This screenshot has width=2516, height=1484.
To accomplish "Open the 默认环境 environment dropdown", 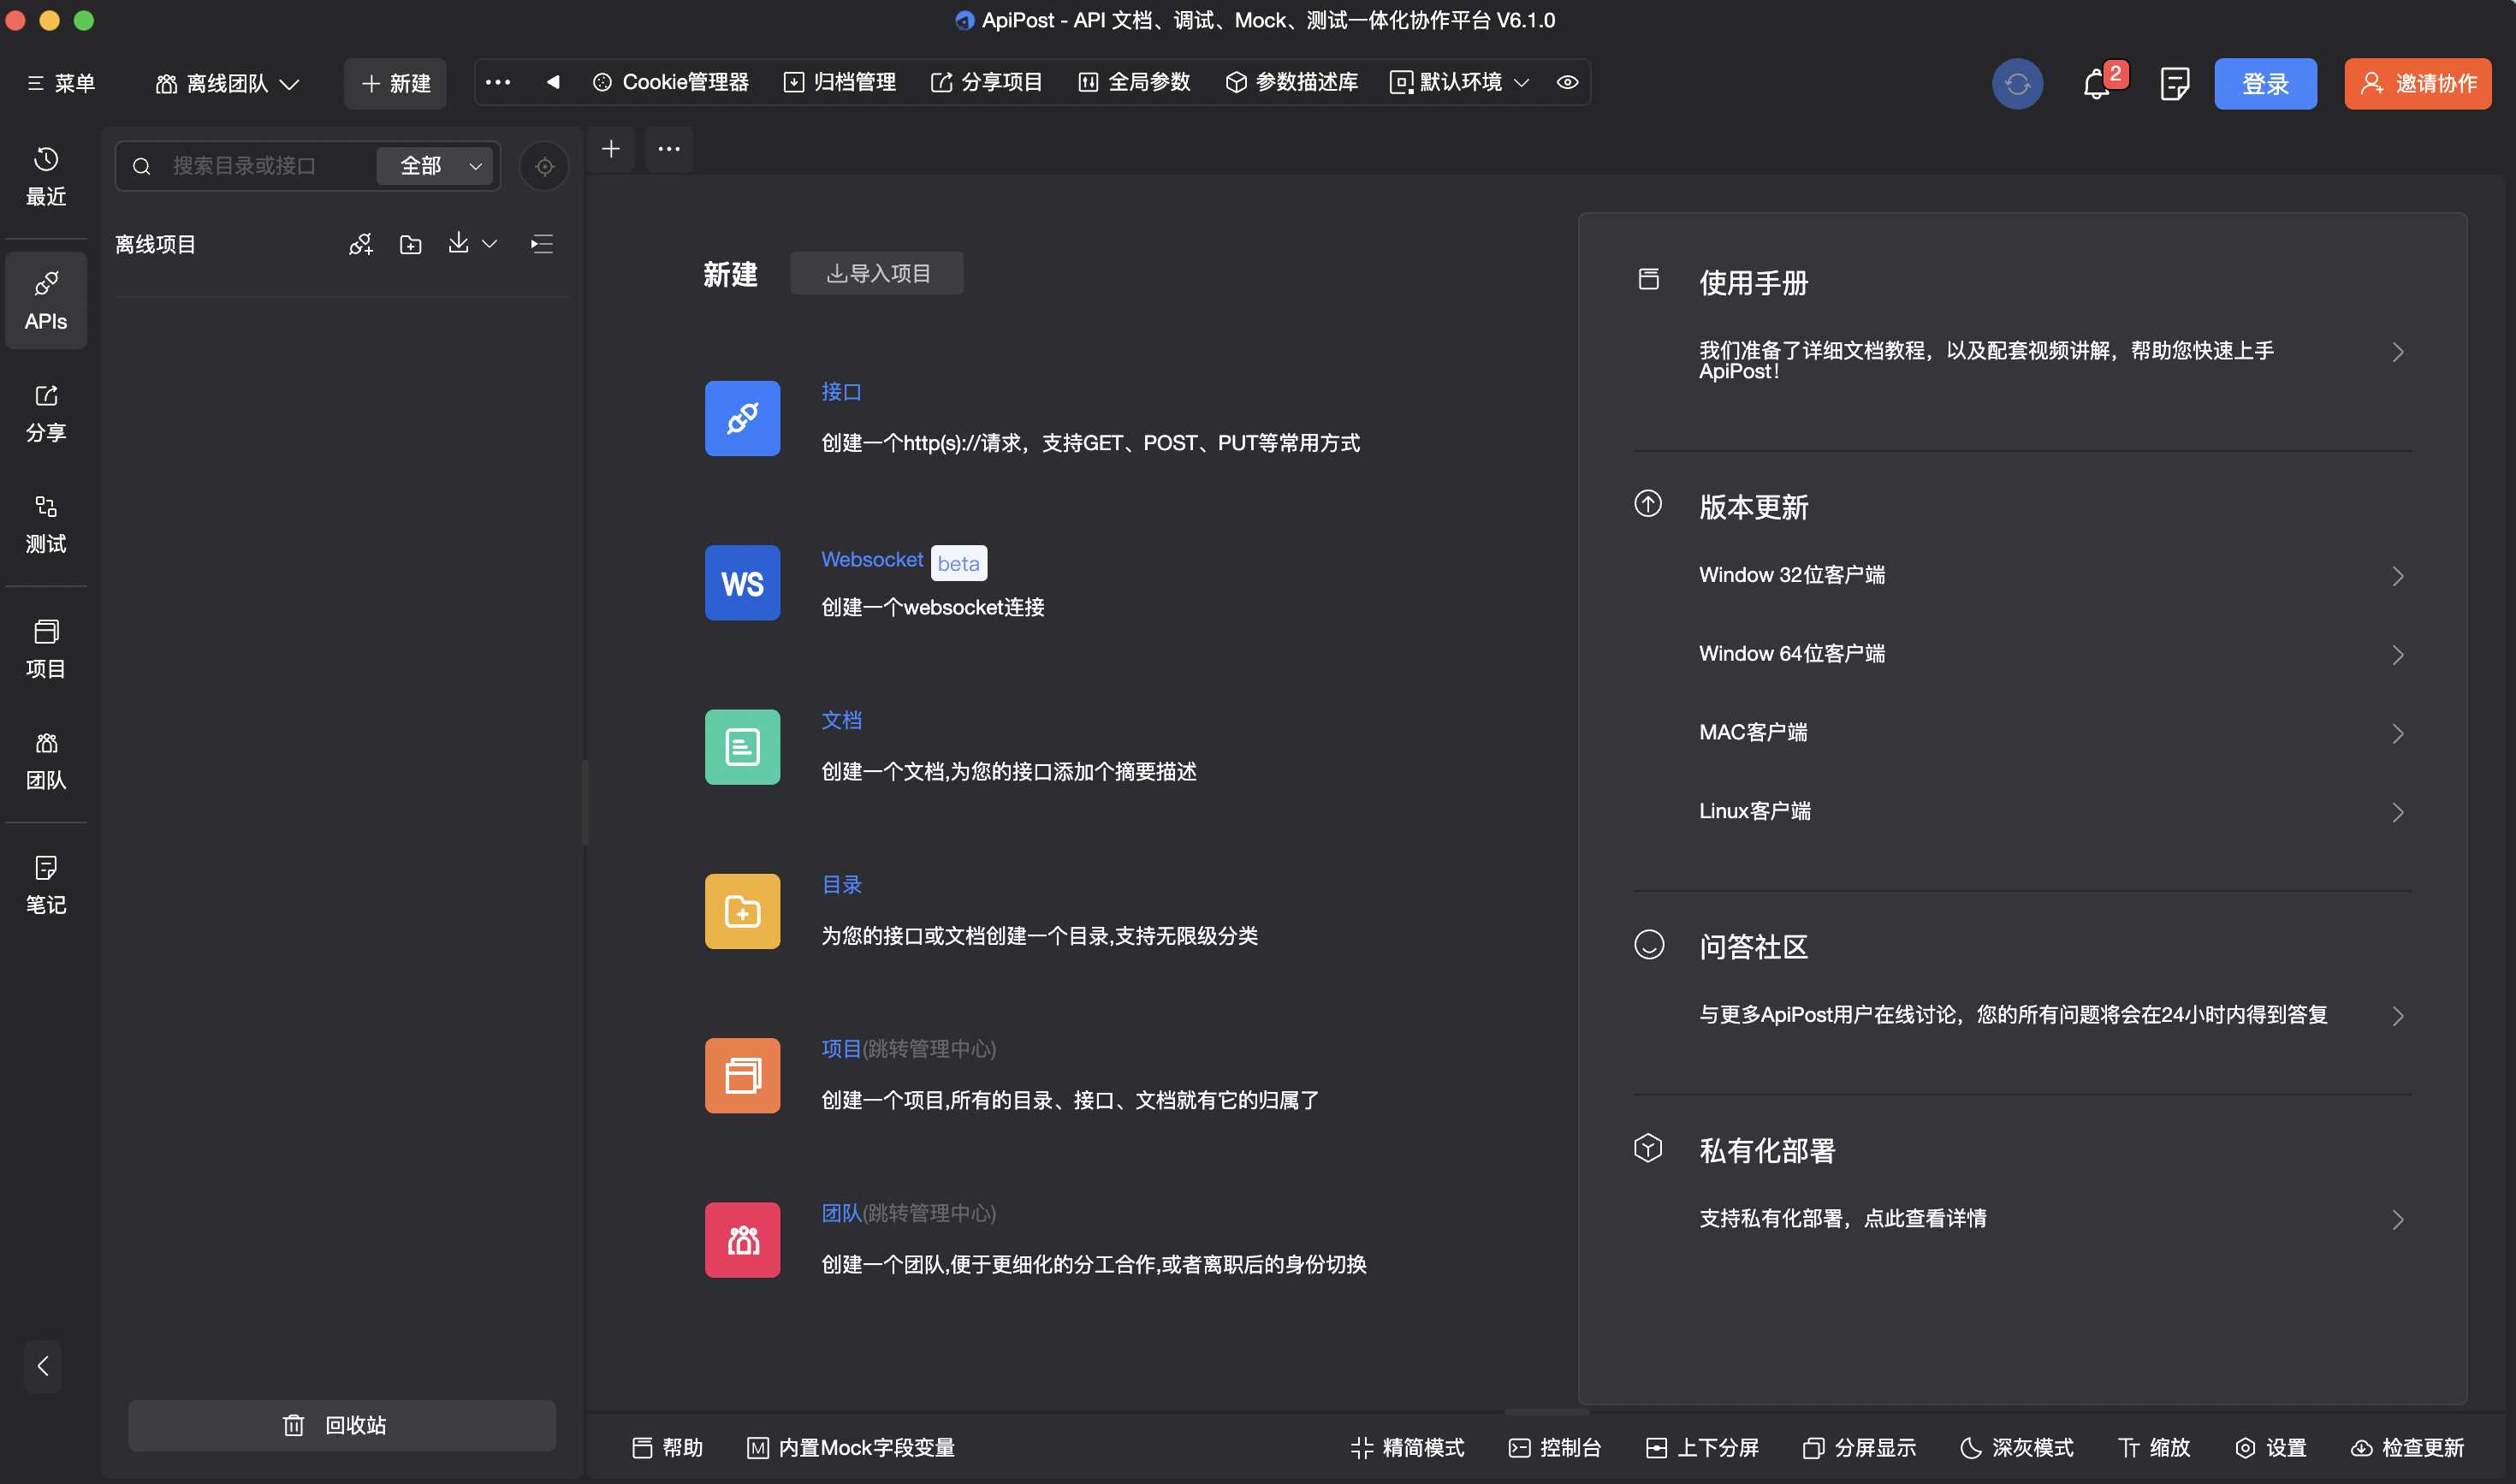I will (x=1460, y=82).
